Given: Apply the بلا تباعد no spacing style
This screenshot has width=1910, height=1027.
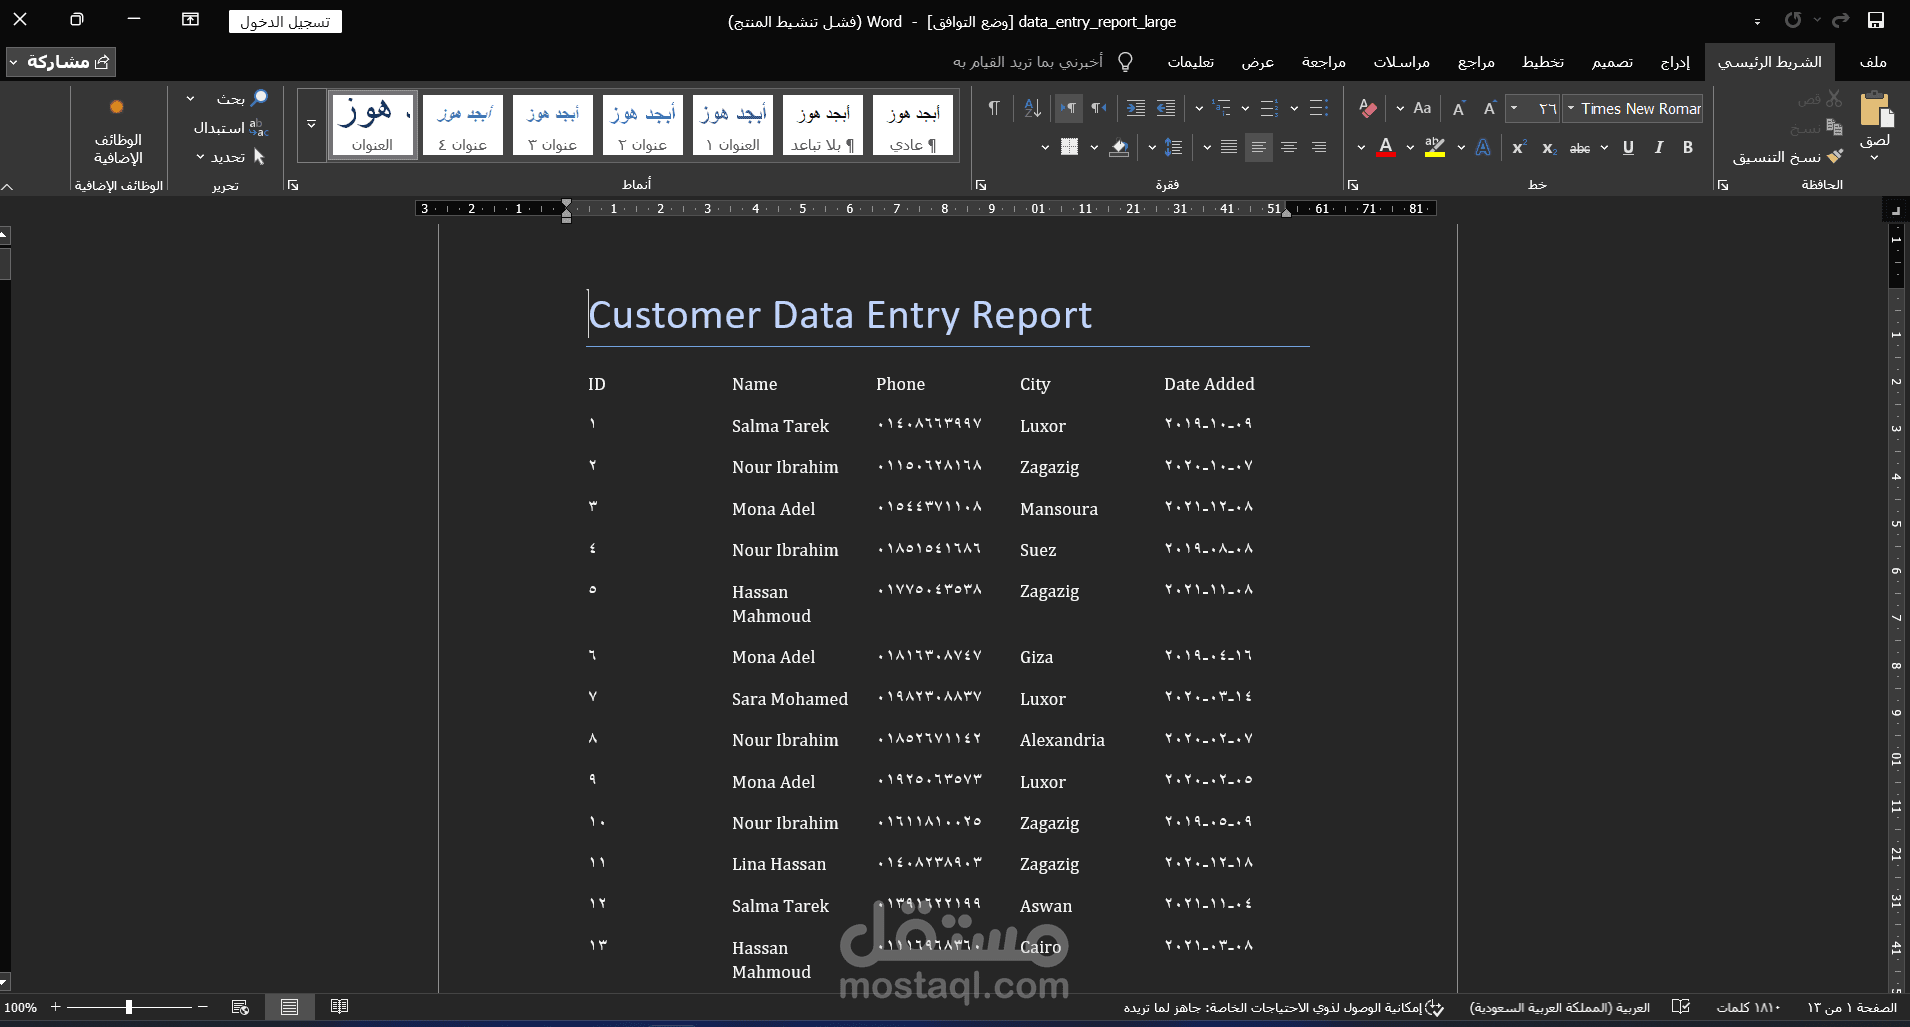Looking at the screenshot, I should (822, 125).
